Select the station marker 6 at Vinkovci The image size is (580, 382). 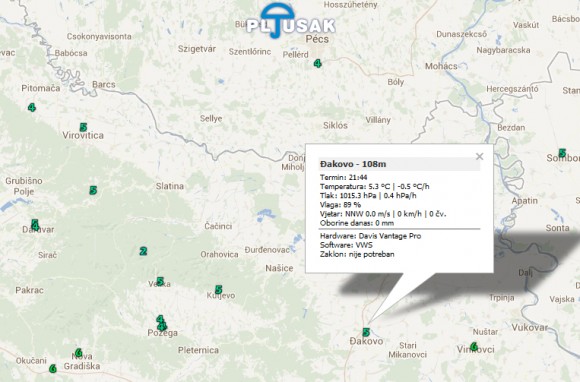coord(473,347)
